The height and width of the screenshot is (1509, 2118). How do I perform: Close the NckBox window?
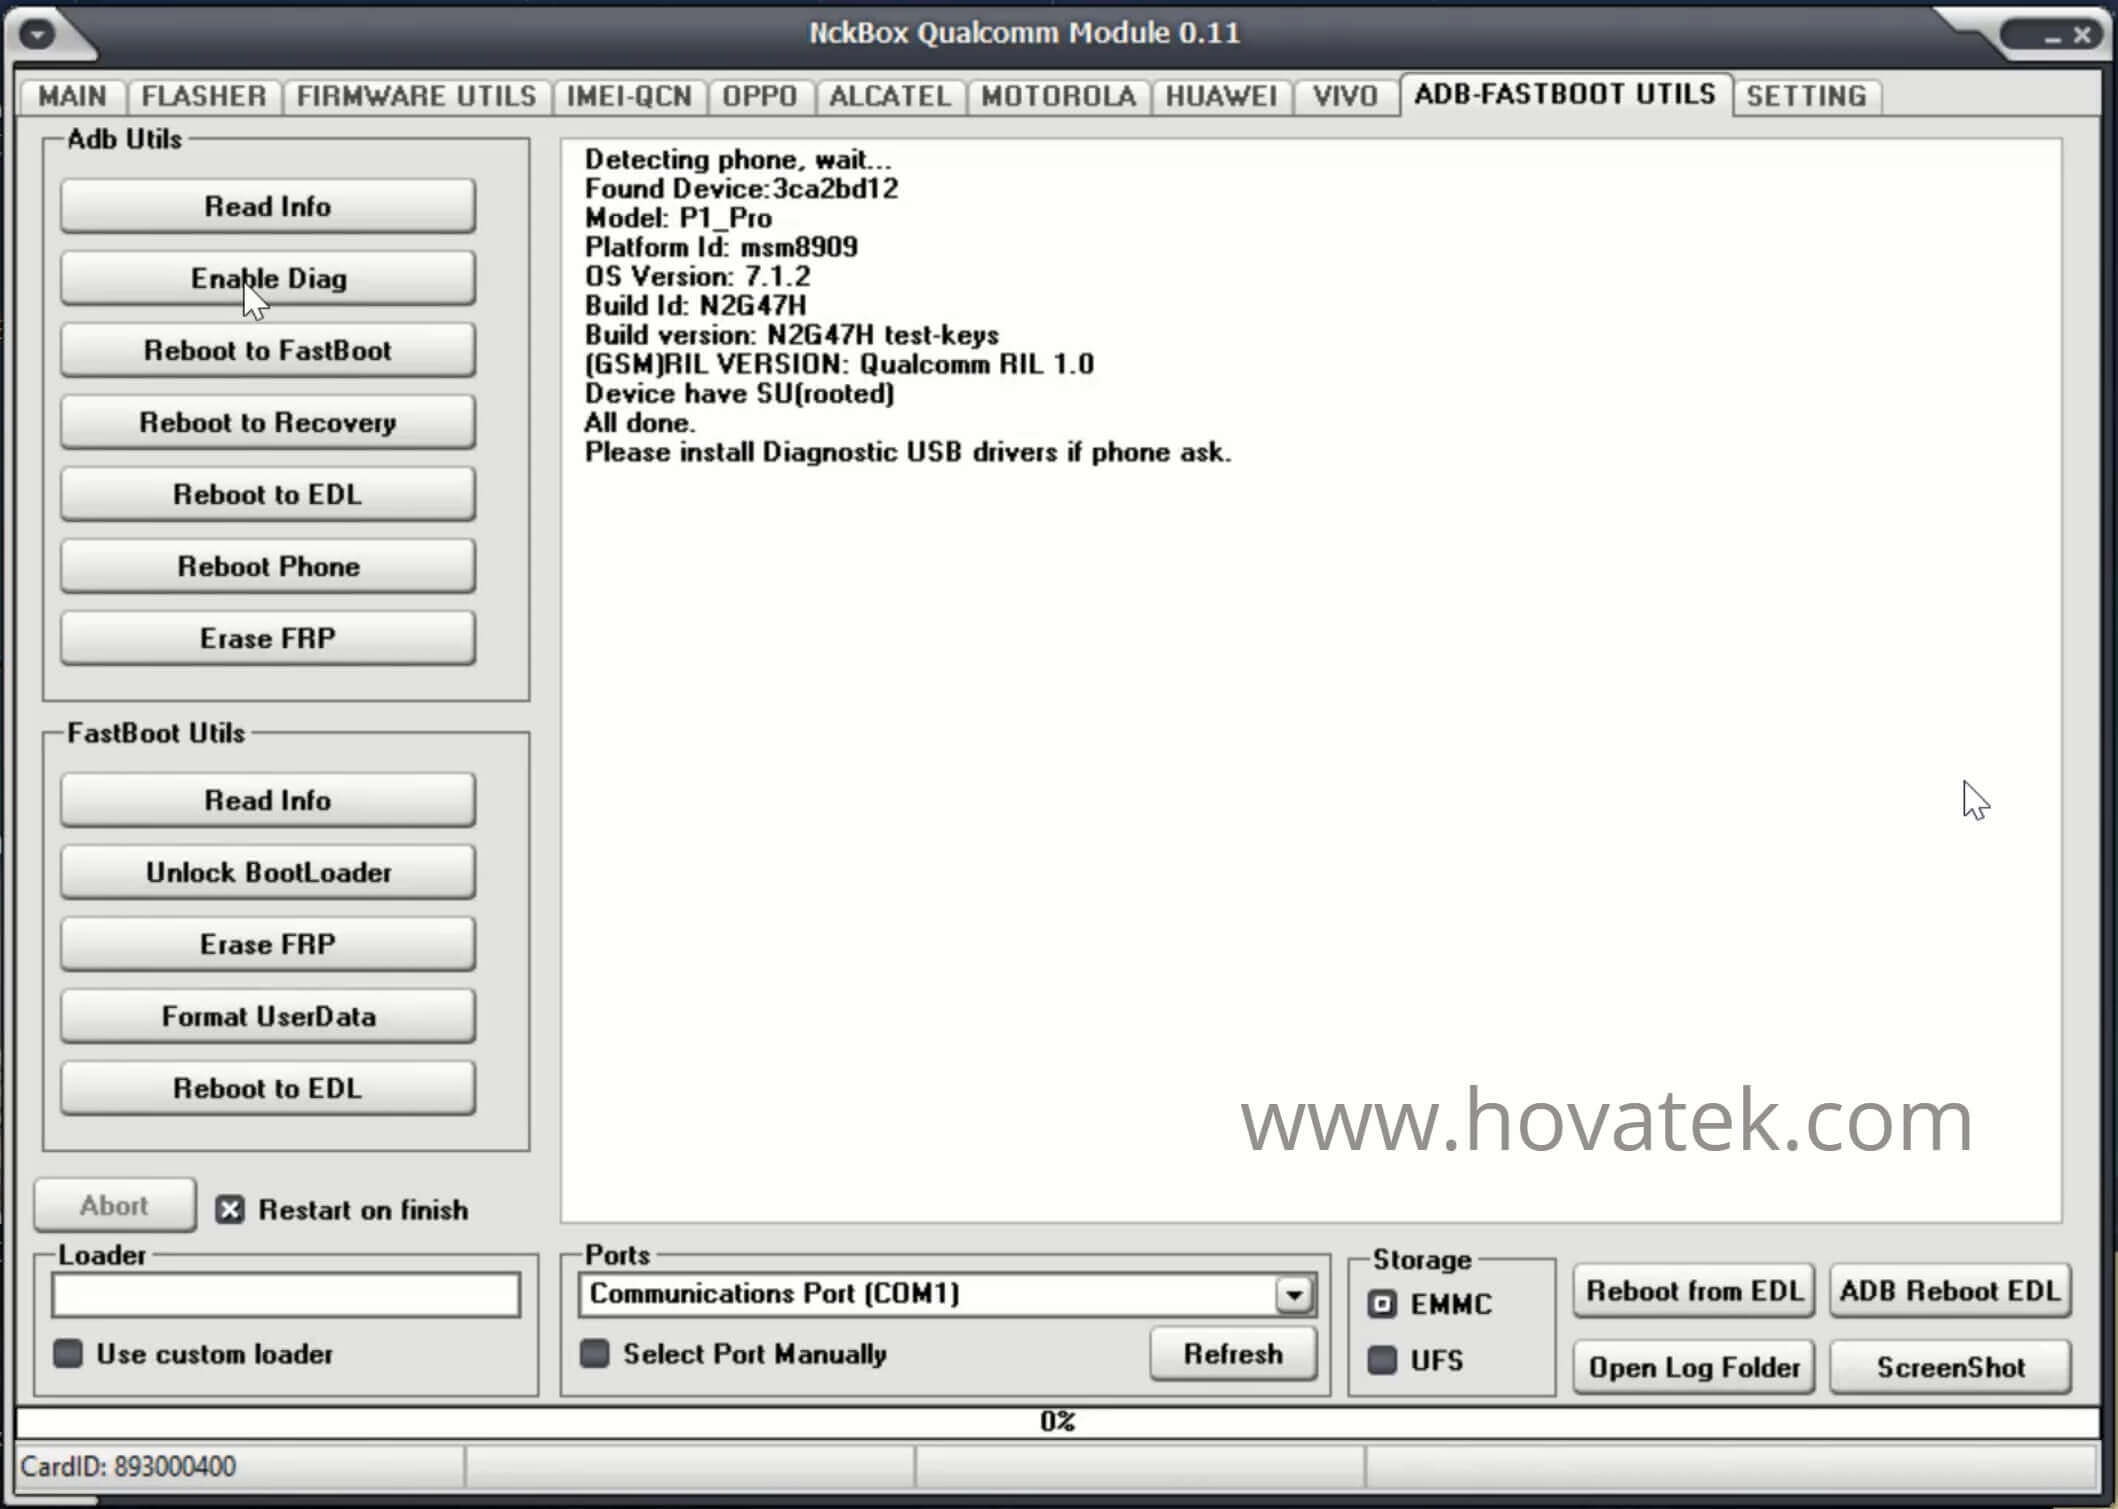pyautogui.click(x=2083, y=36)
